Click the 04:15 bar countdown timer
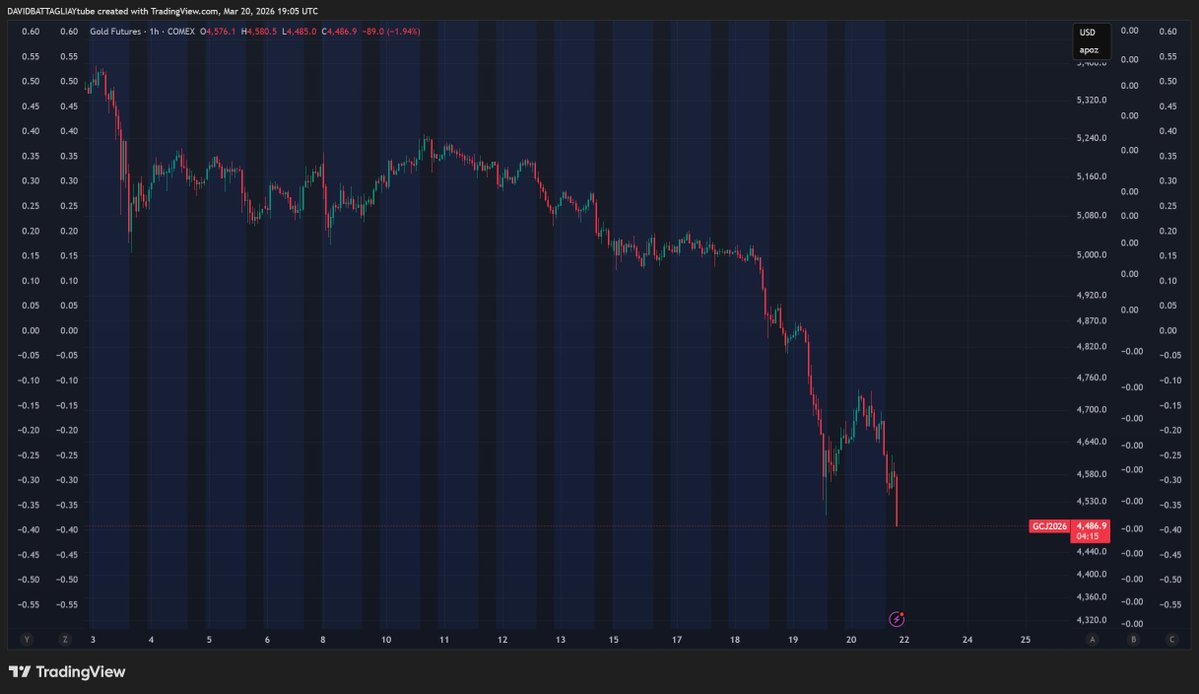 [1087, 537]
